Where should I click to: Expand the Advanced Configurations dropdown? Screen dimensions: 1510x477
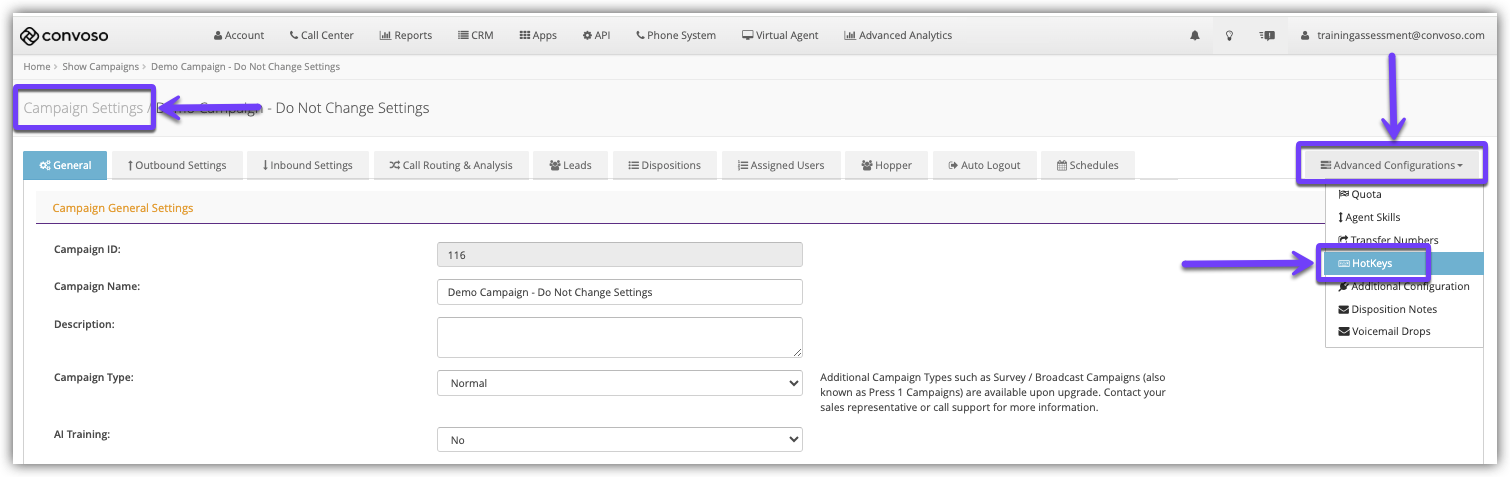coord(1391,165)
